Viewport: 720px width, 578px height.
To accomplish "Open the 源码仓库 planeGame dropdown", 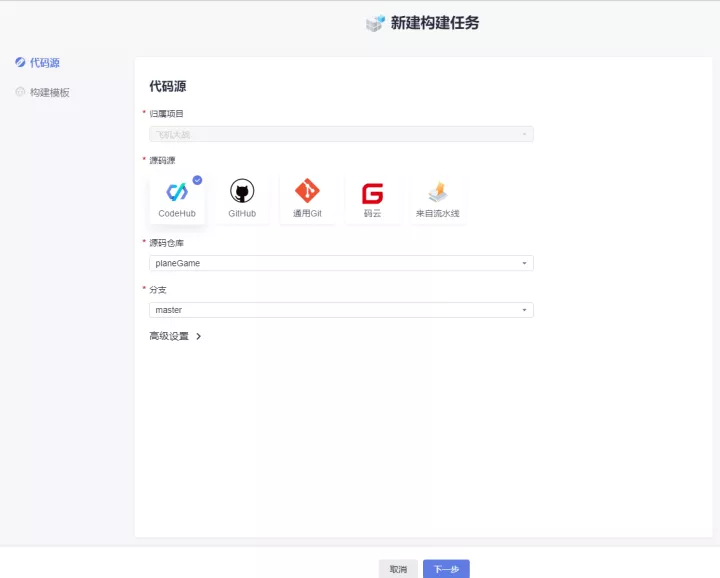I will (x=341, y=263).
